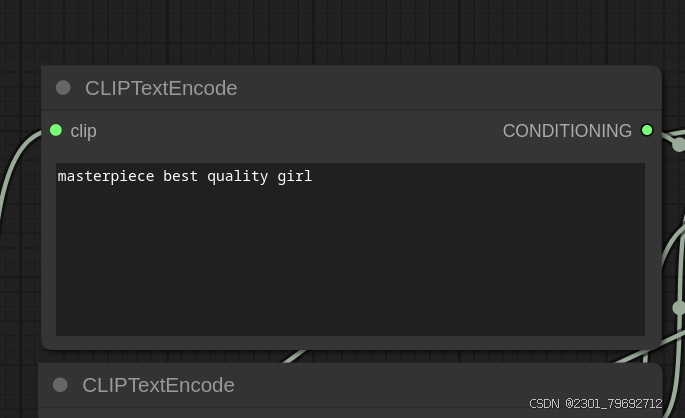Click the lower-right wire reroute dot
This screenshot has height=418, width=685.
pyautogui.click(x=679, y=308)
